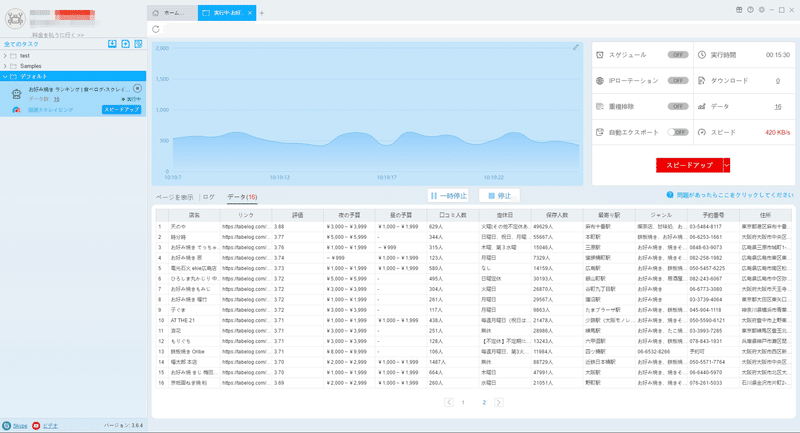Open the Skype icon in the bottom bar

tap(7, 425)
